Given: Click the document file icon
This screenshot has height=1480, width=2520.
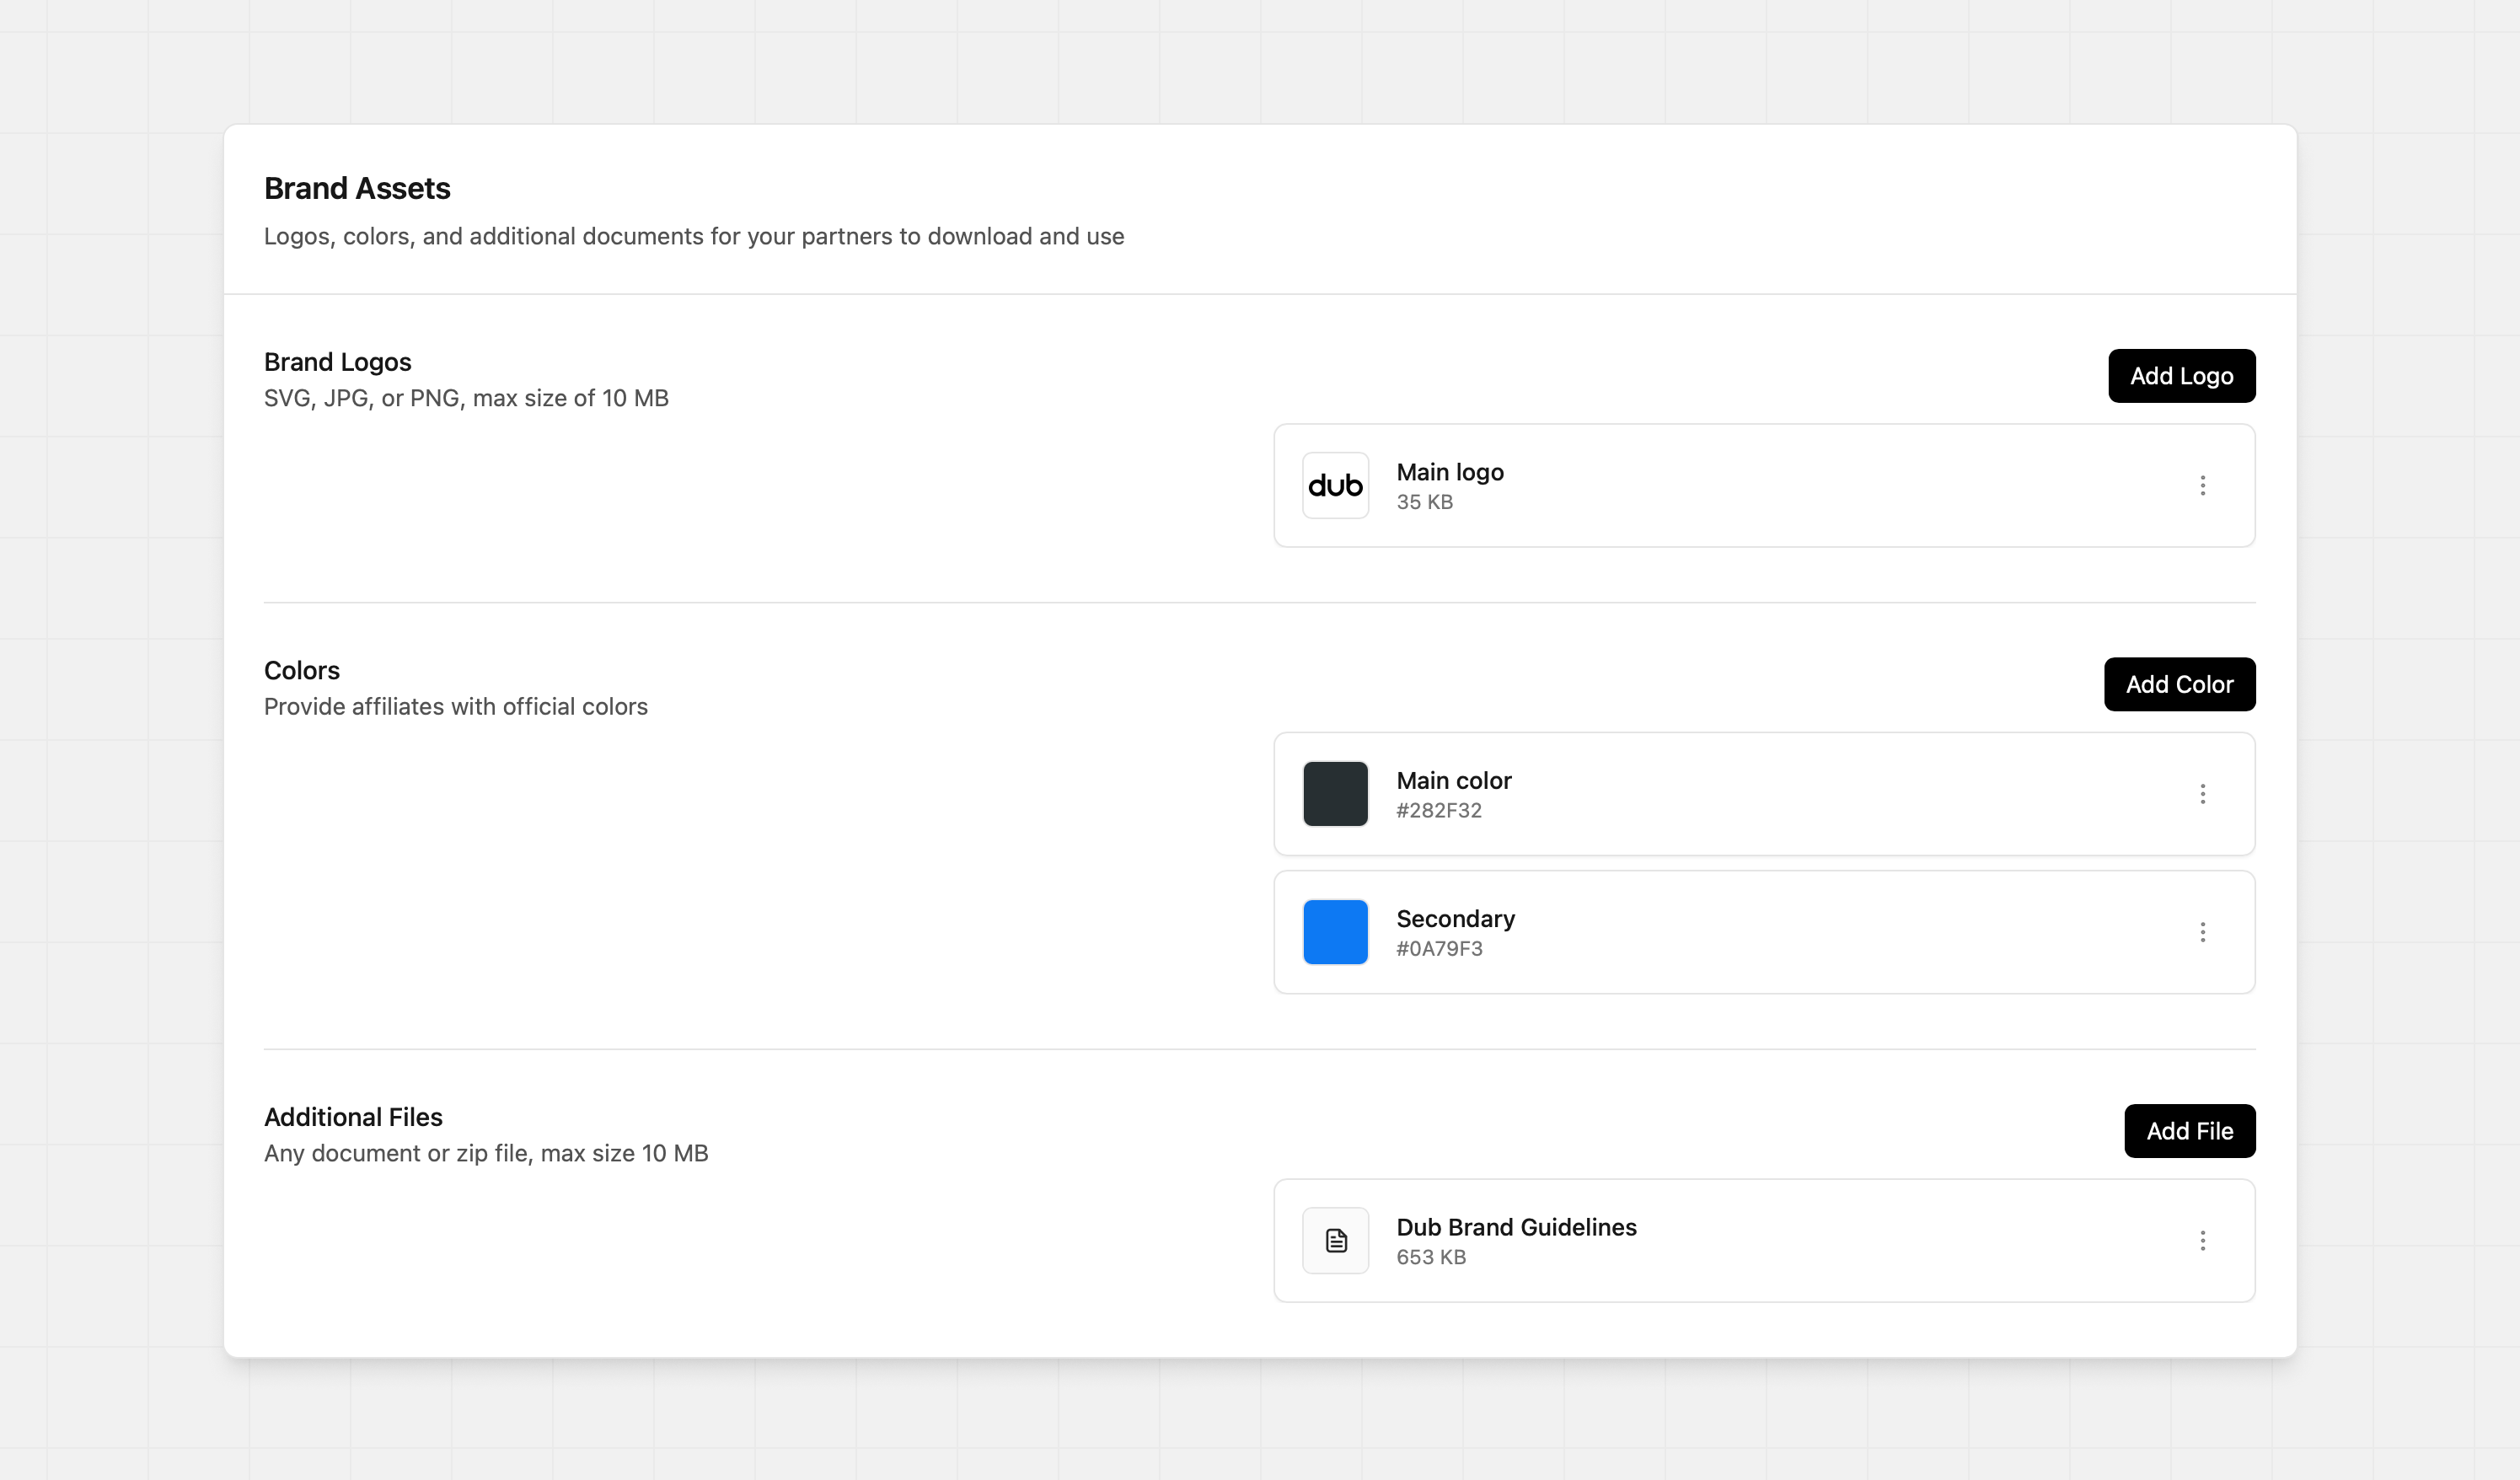Looking at the screenshot, I should pos(1335,1241).
